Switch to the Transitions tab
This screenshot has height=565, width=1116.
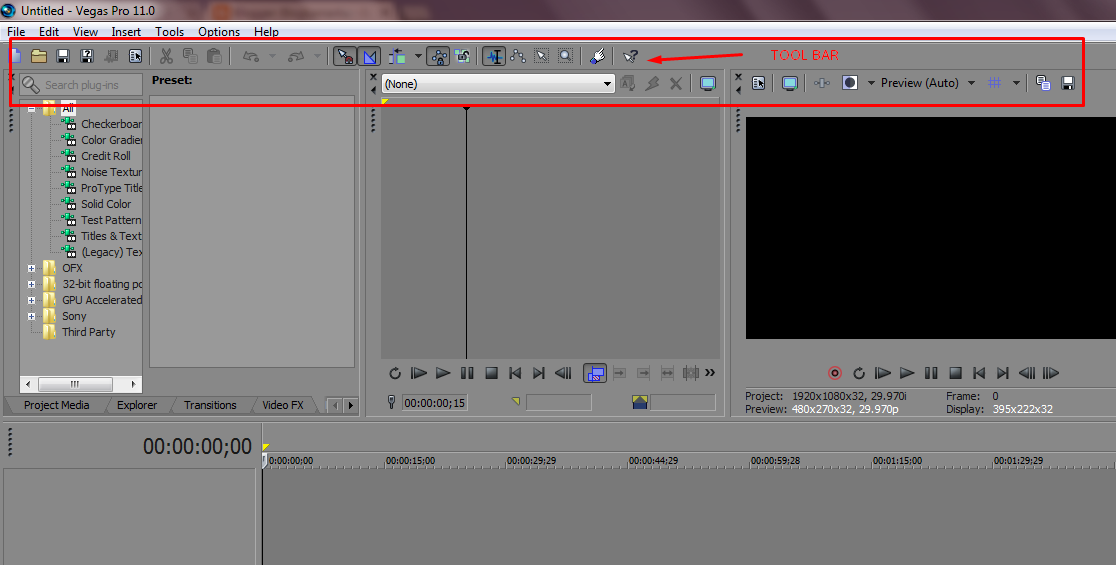click(210, 405)
